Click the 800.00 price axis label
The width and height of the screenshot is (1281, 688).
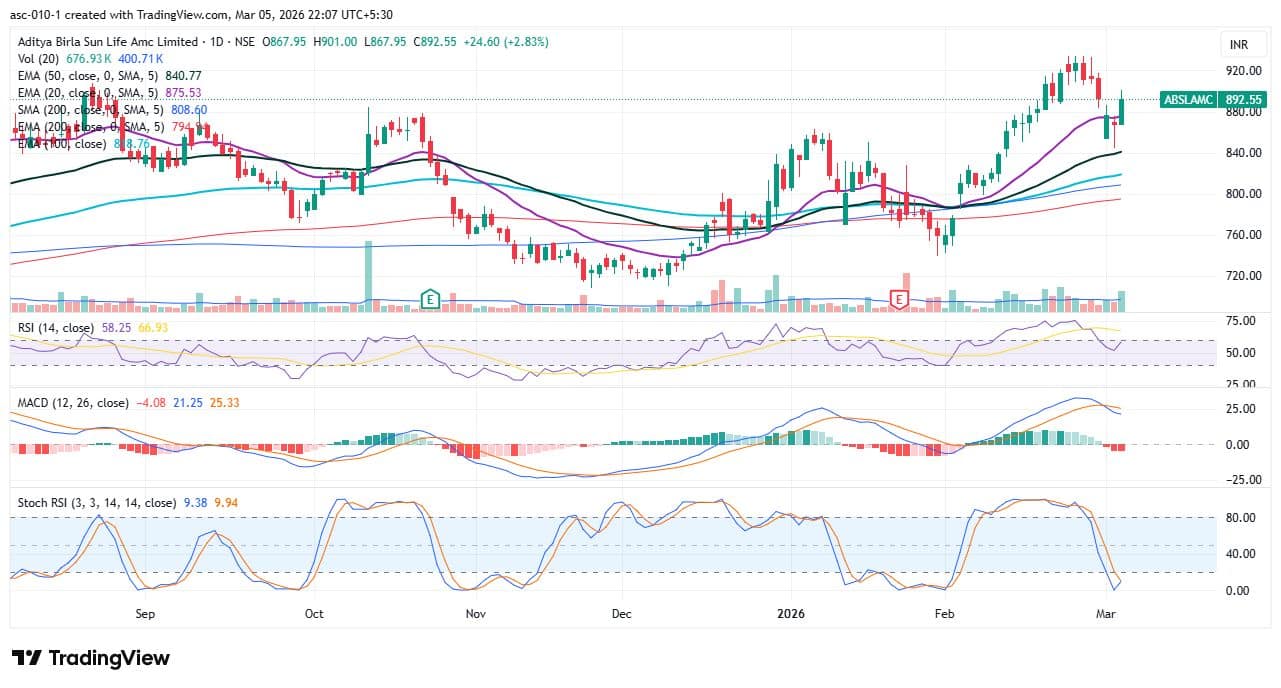1244,194
